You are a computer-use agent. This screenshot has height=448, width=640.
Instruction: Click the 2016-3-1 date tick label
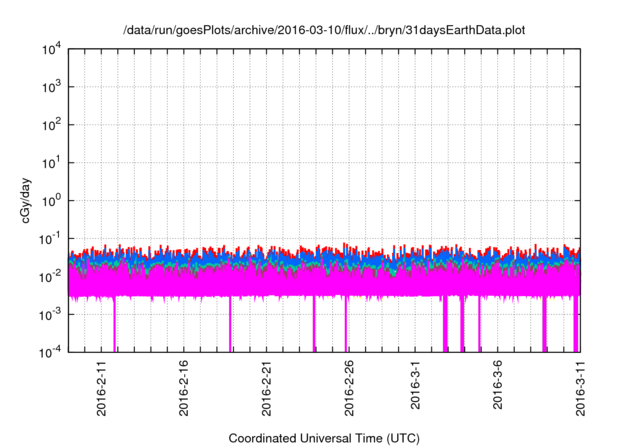[415, 385]
